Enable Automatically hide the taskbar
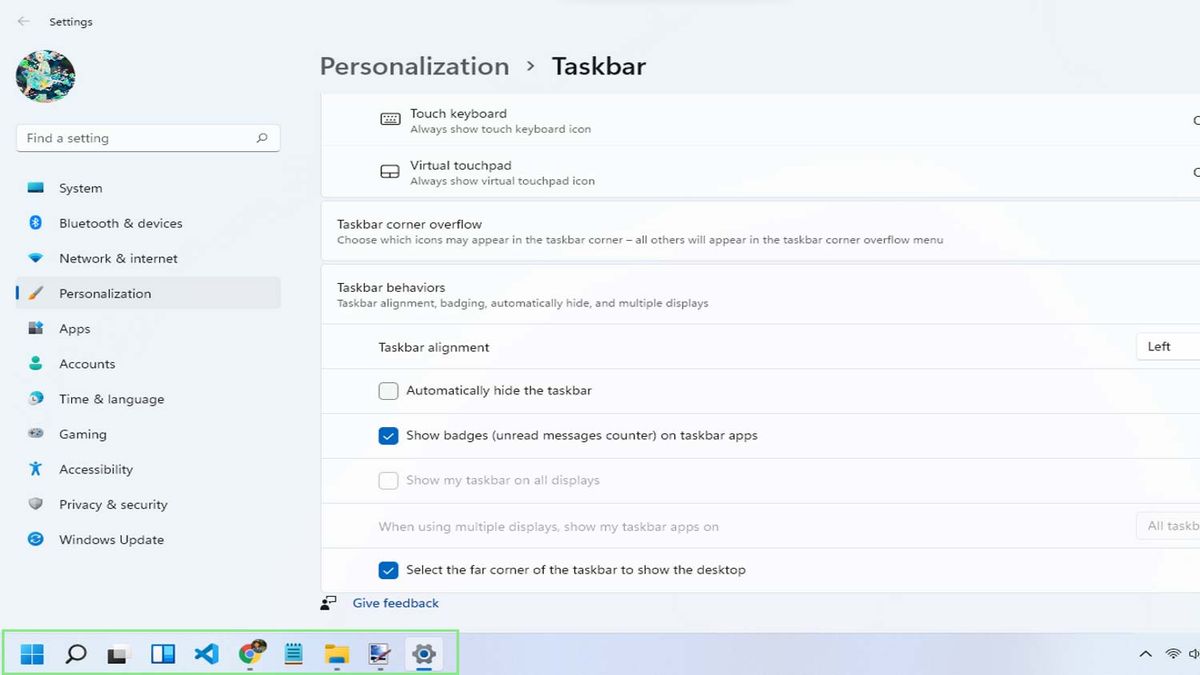 click(388, 390)
